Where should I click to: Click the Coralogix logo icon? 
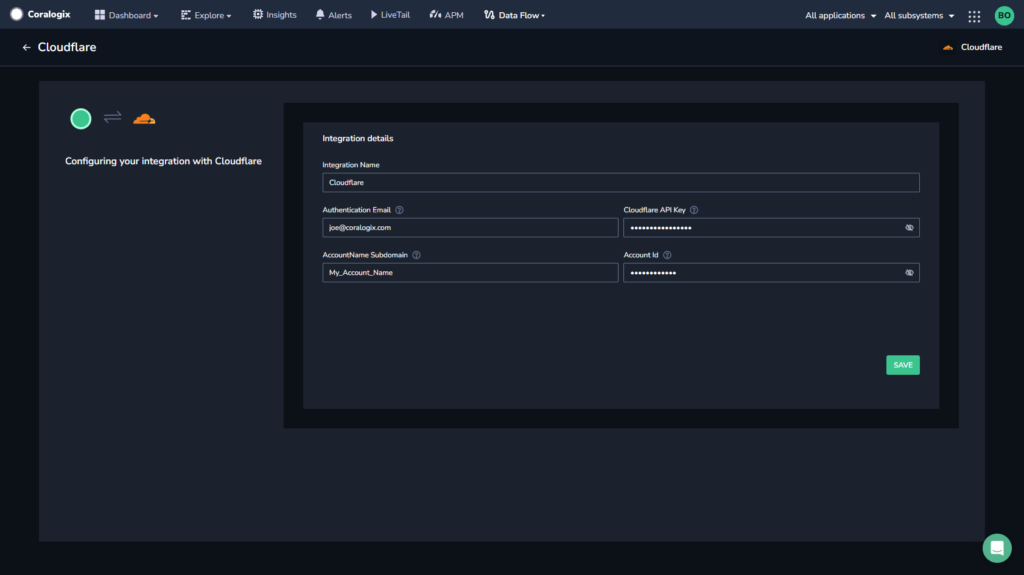click(x=16, y=14)
